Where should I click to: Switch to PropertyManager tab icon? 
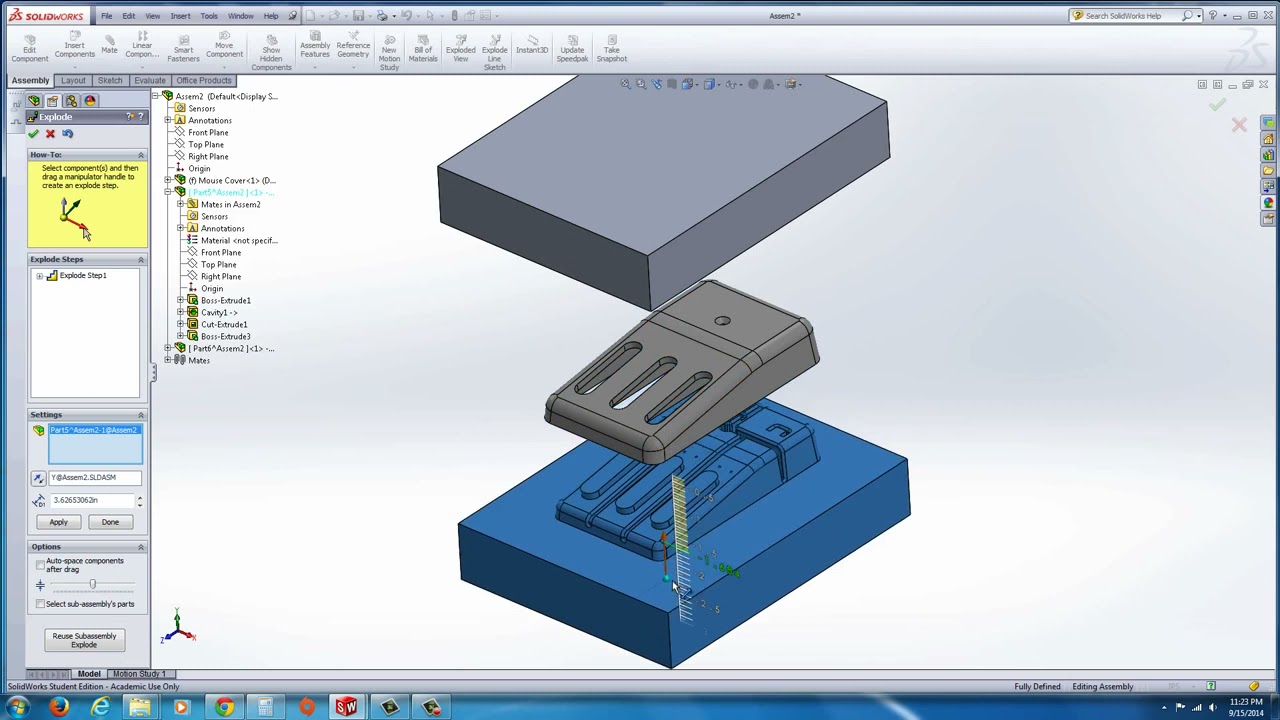(52, 101)
